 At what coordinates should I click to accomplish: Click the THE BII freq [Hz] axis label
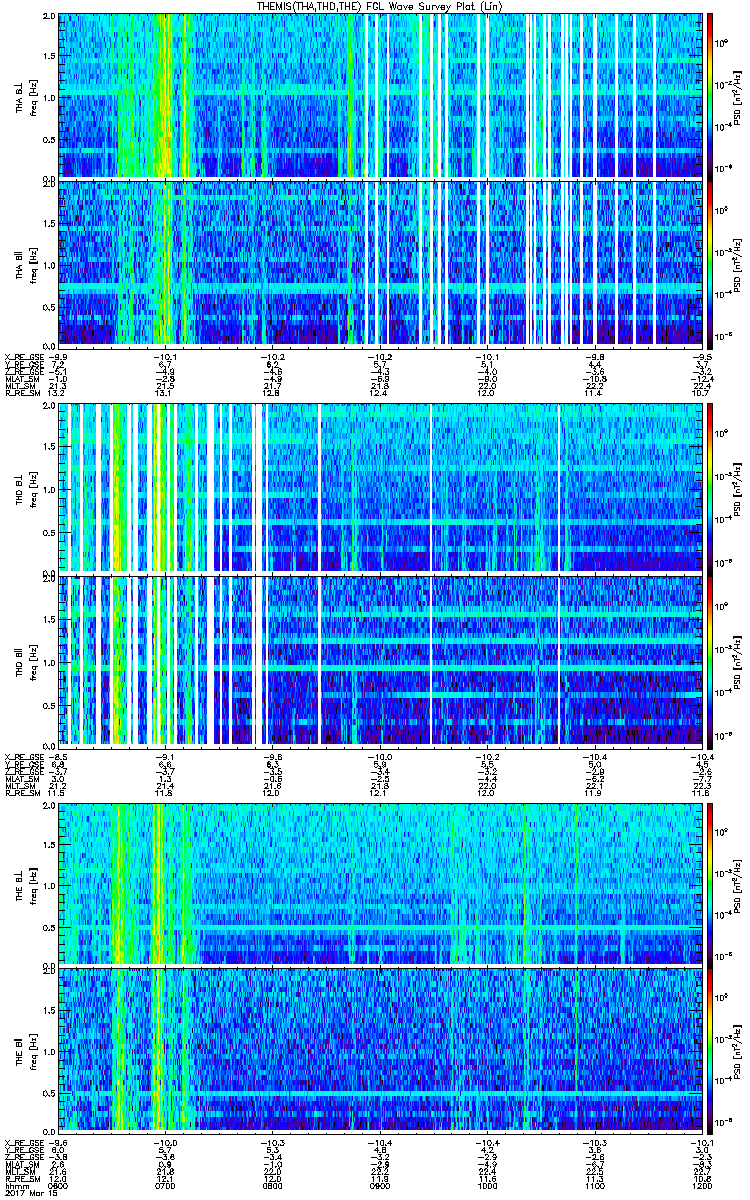33,1051
